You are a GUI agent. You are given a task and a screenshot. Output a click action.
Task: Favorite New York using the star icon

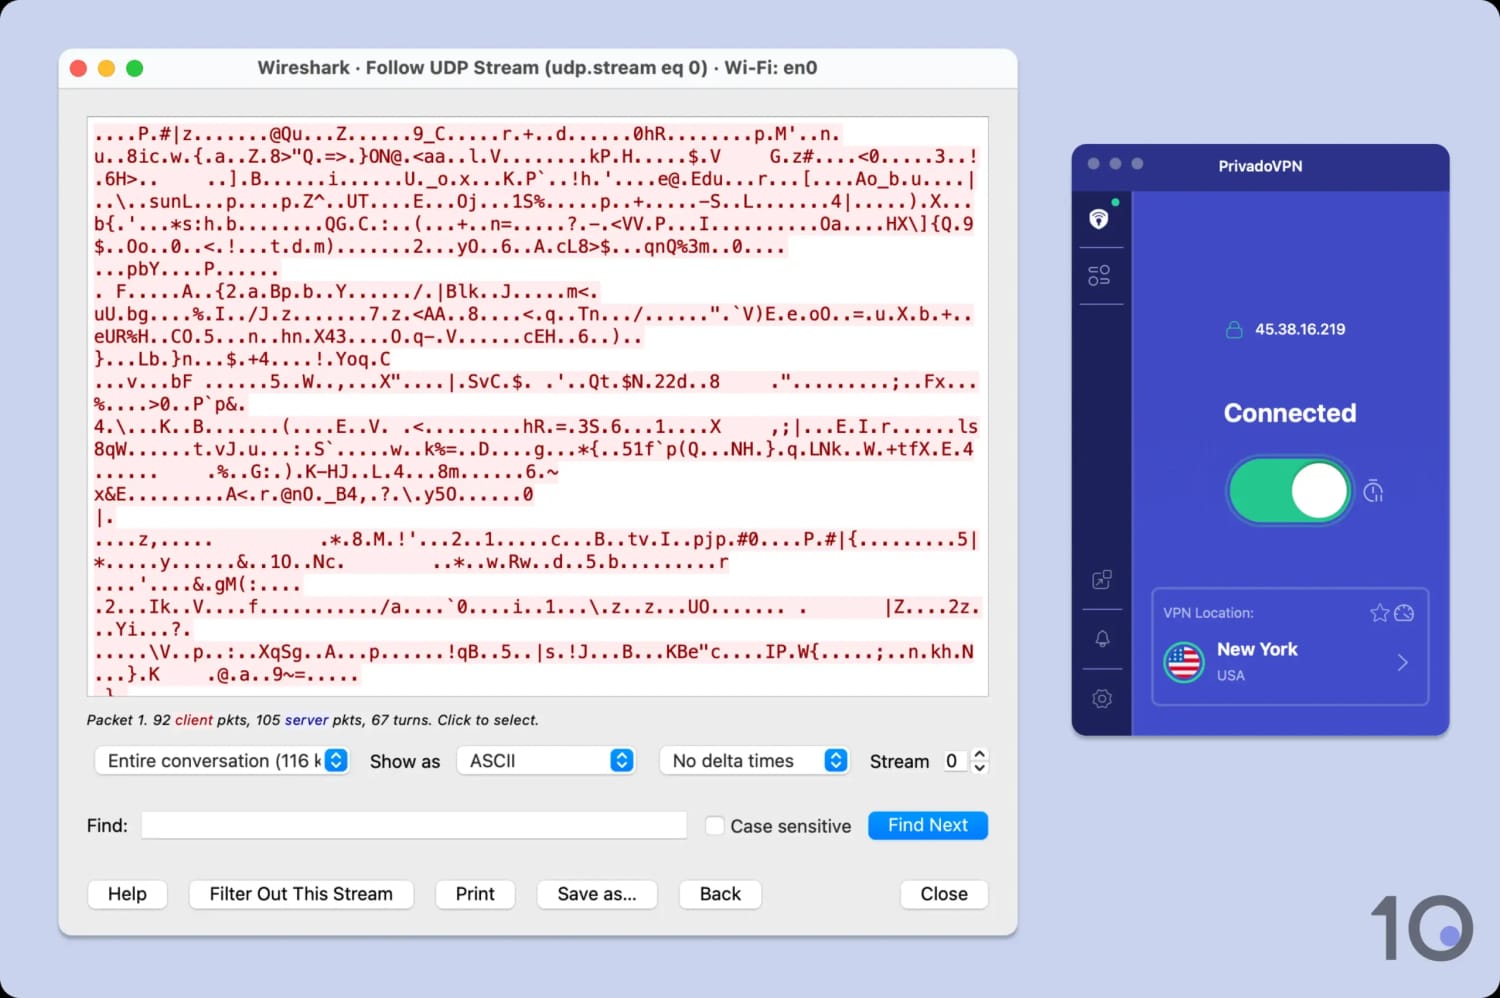pyautogui.click(x=1379, y=613)
